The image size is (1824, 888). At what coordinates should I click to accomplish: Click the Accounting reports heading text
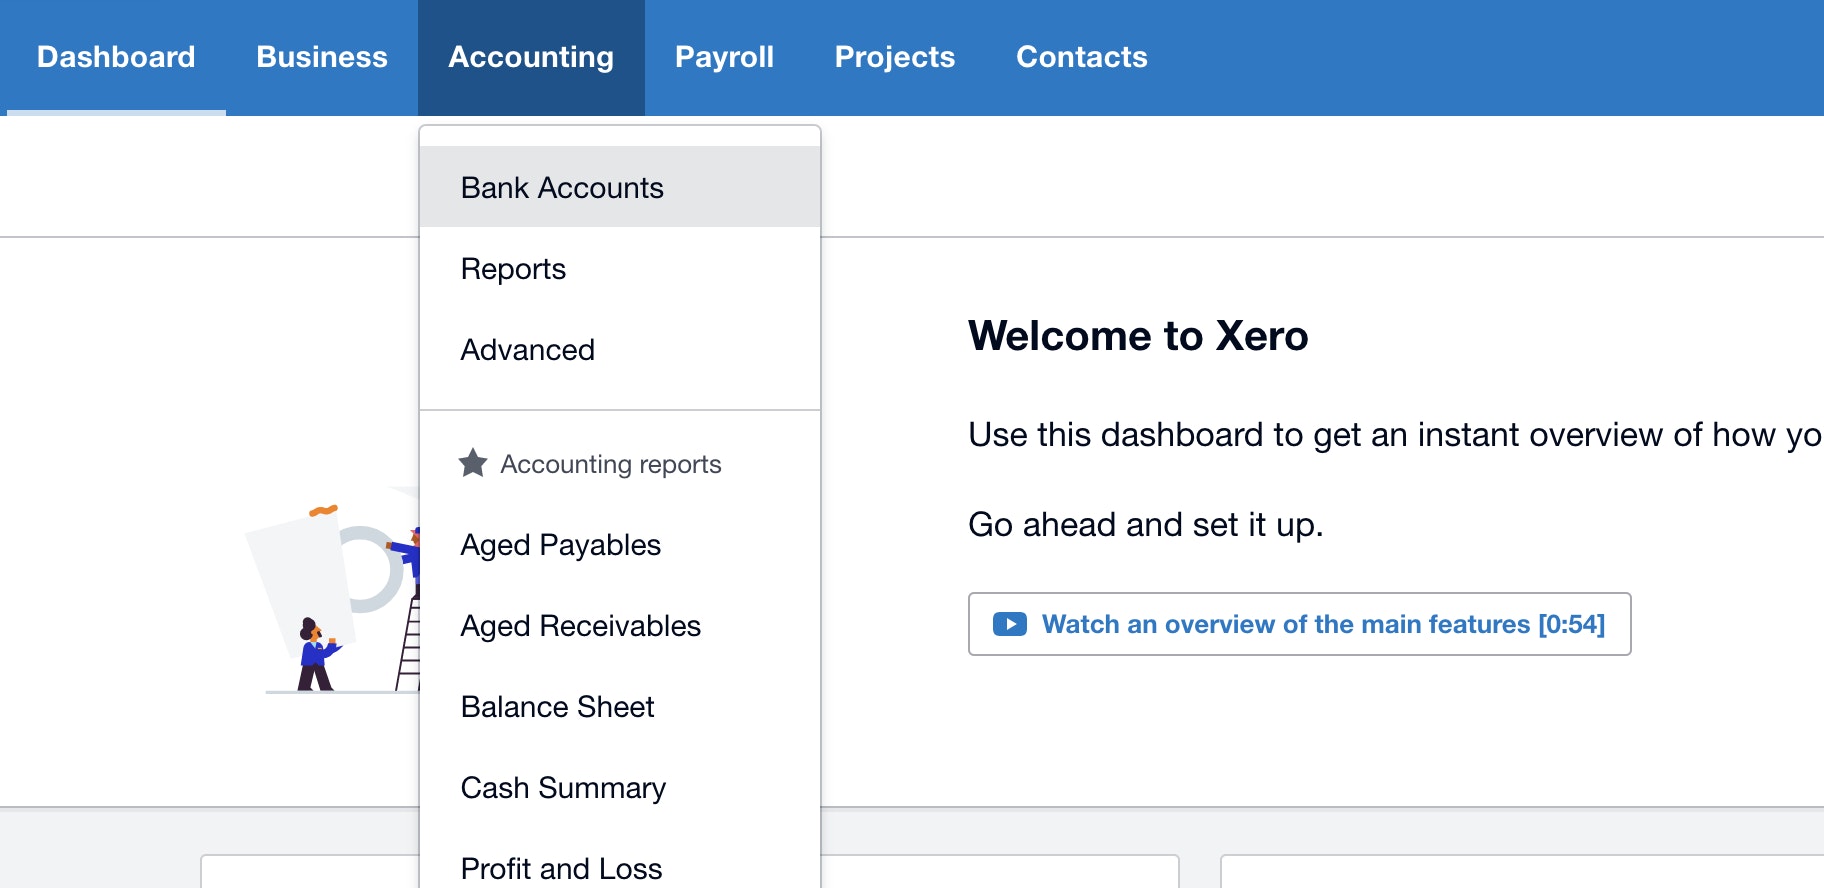click(611, 464)
